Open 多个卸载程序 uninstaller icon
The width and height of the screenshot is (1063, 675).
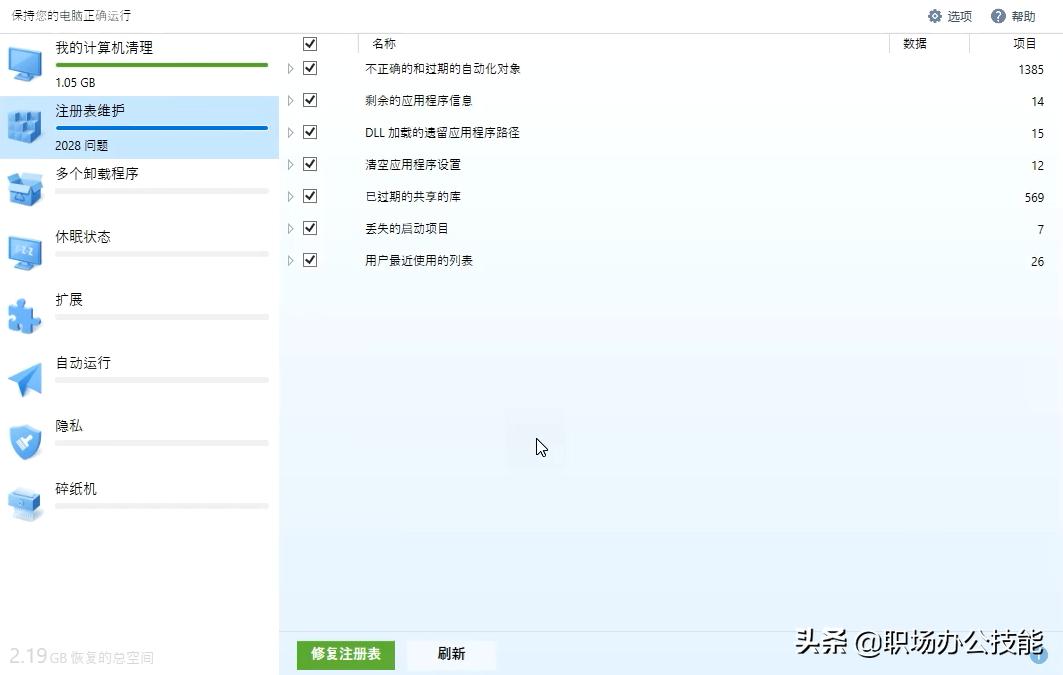coord(24,188)
